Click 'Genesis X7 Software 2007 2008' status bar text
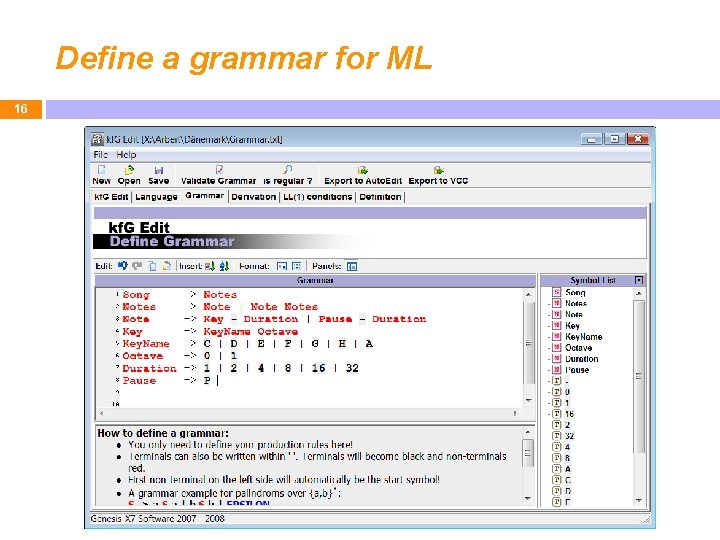720x540 pixels. point(158,518)
